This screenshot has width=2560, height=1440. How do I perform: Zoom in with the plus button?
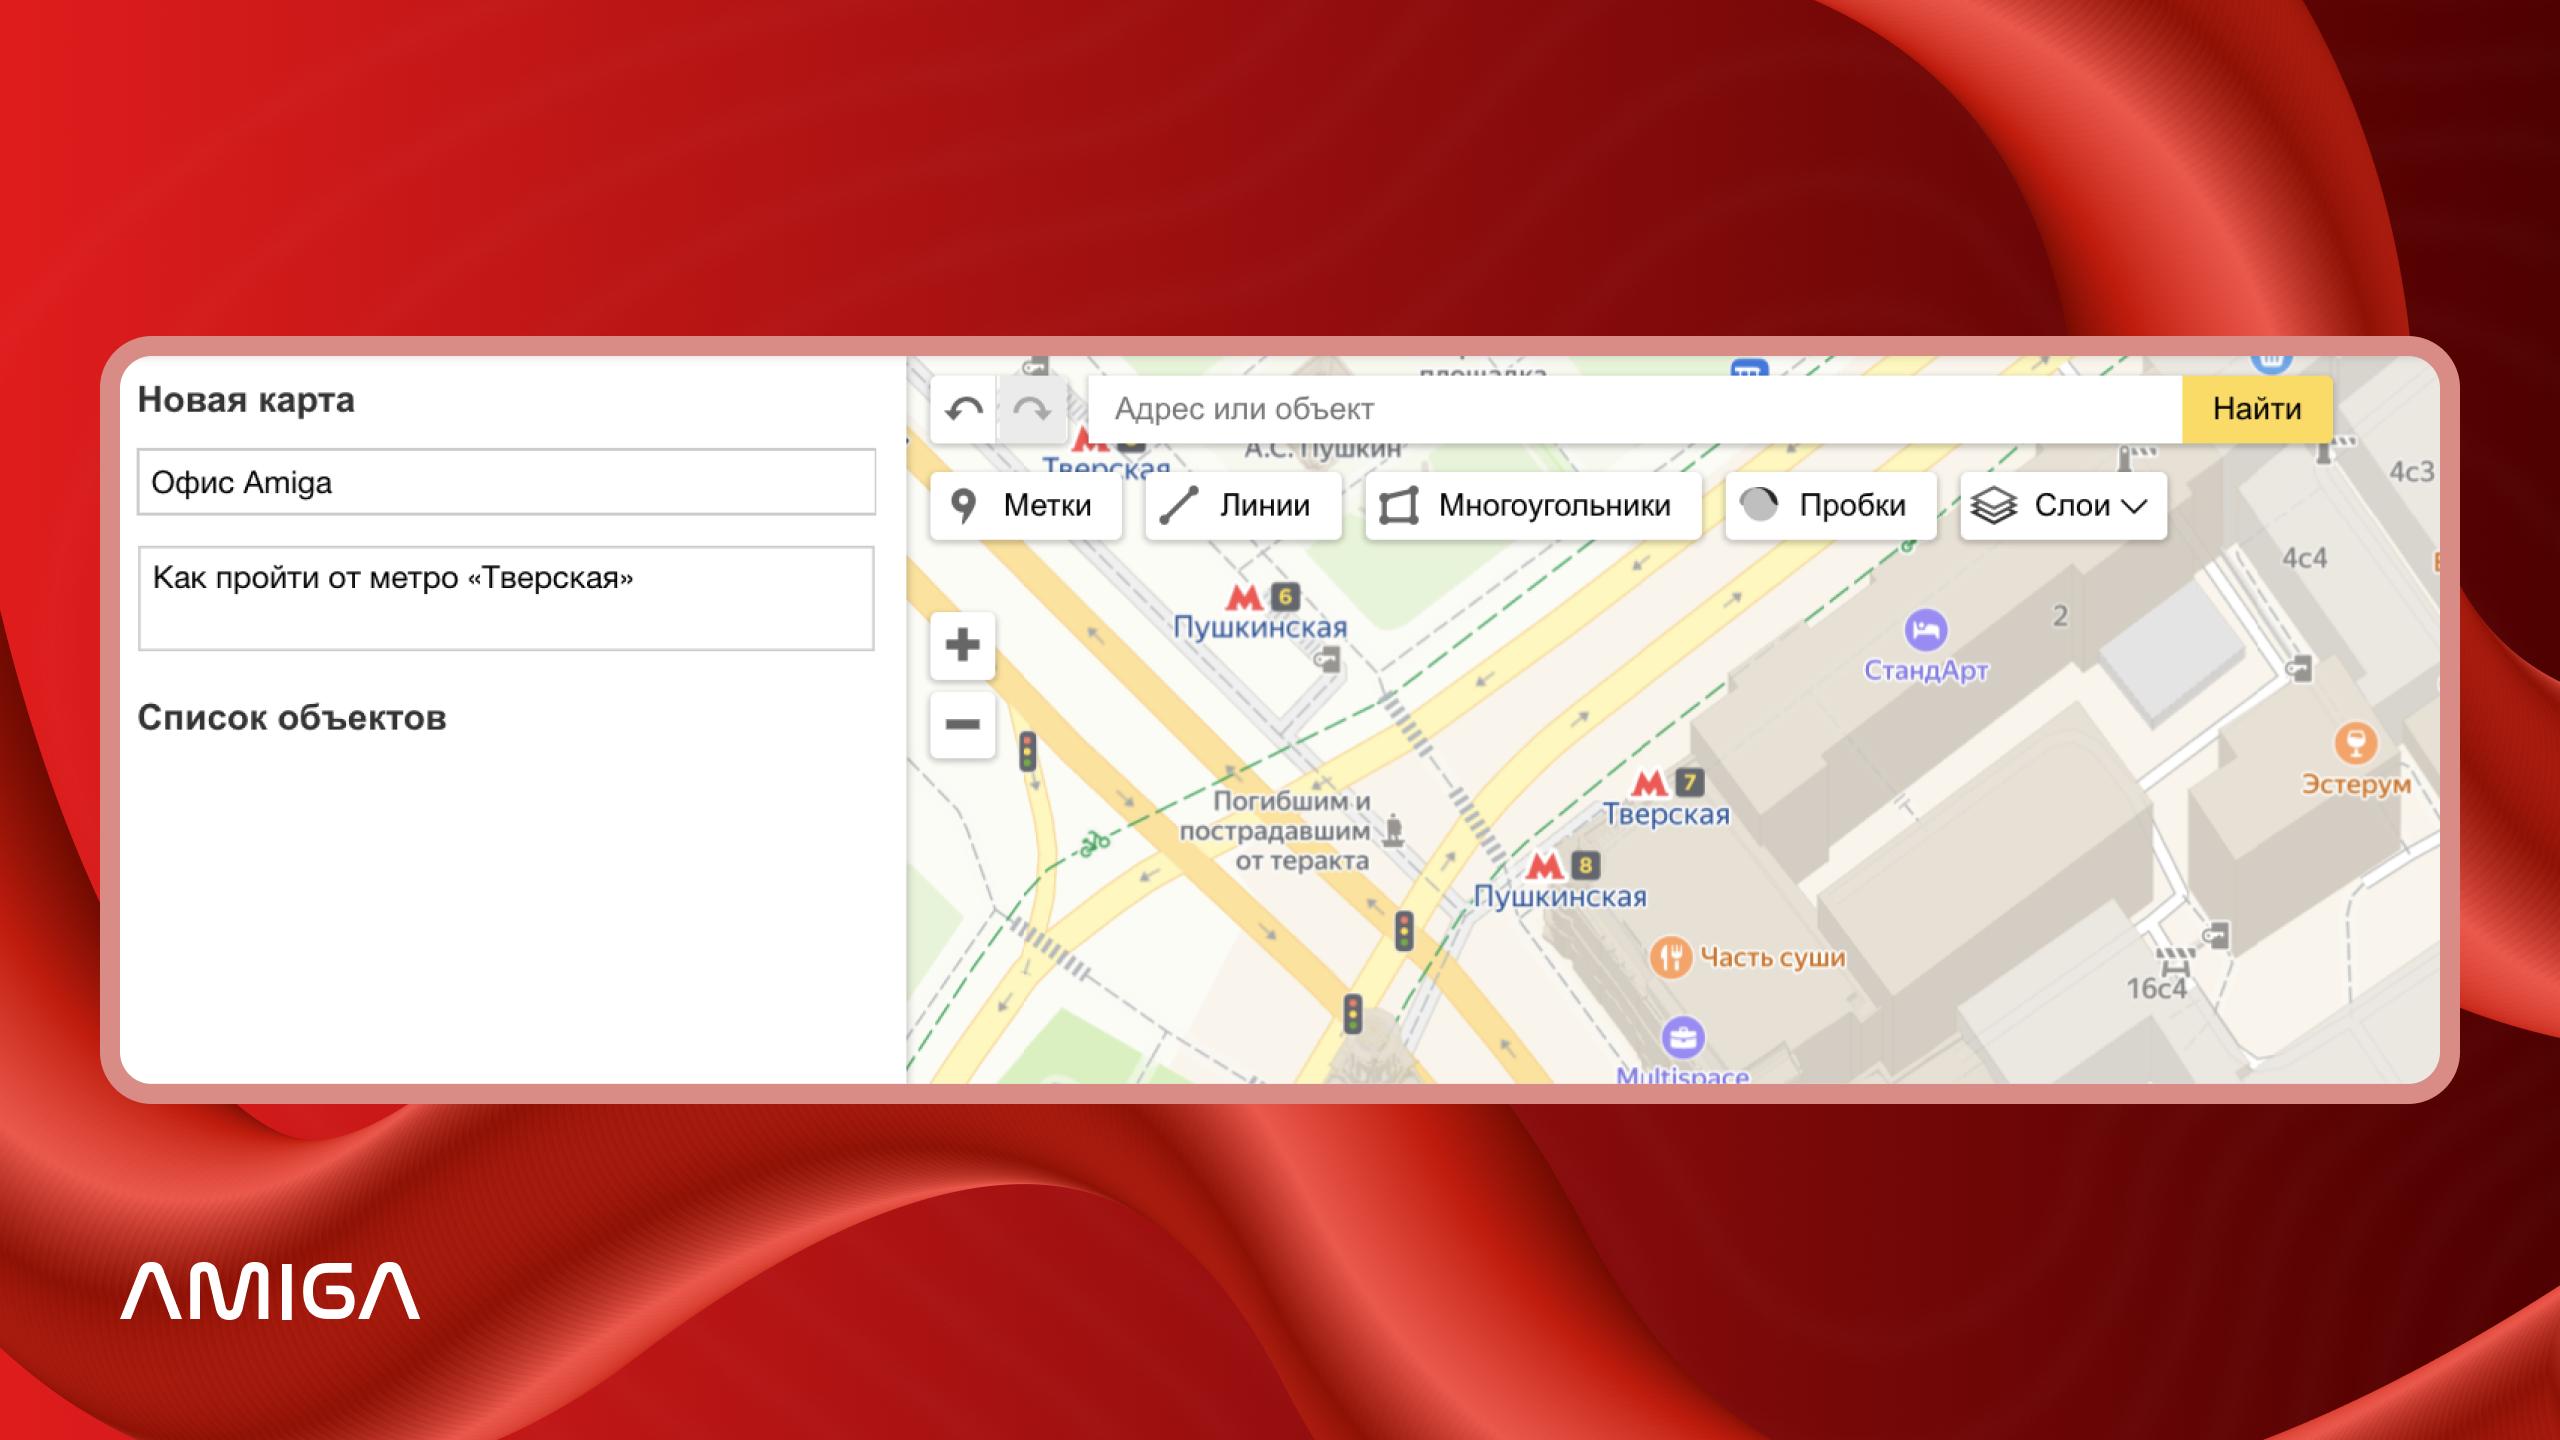(x=962, y=645)
